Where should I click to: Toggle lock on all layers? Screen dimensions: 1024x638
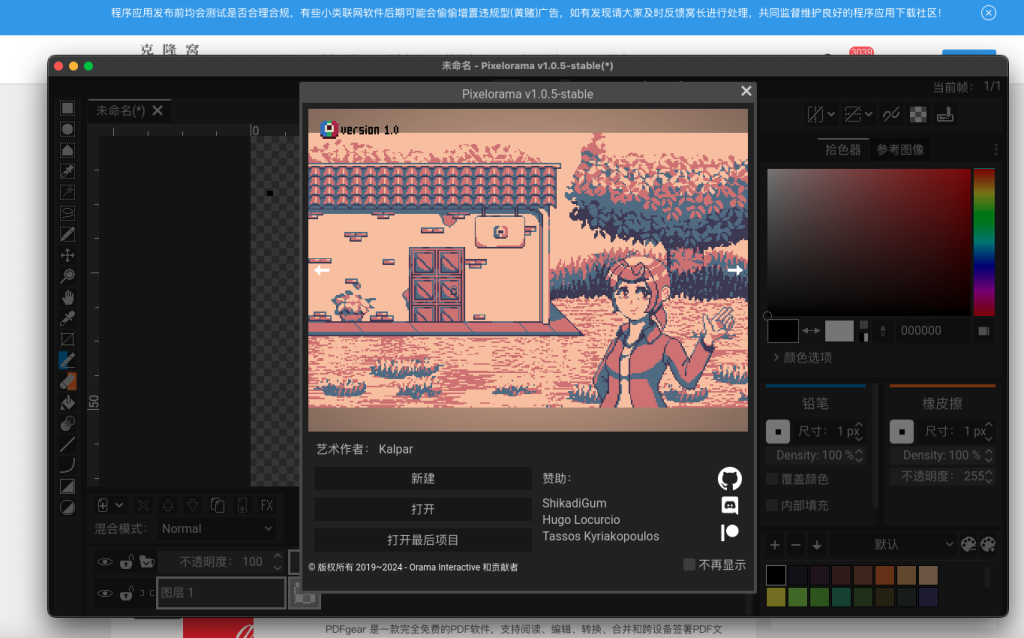[x=127, y=562]
